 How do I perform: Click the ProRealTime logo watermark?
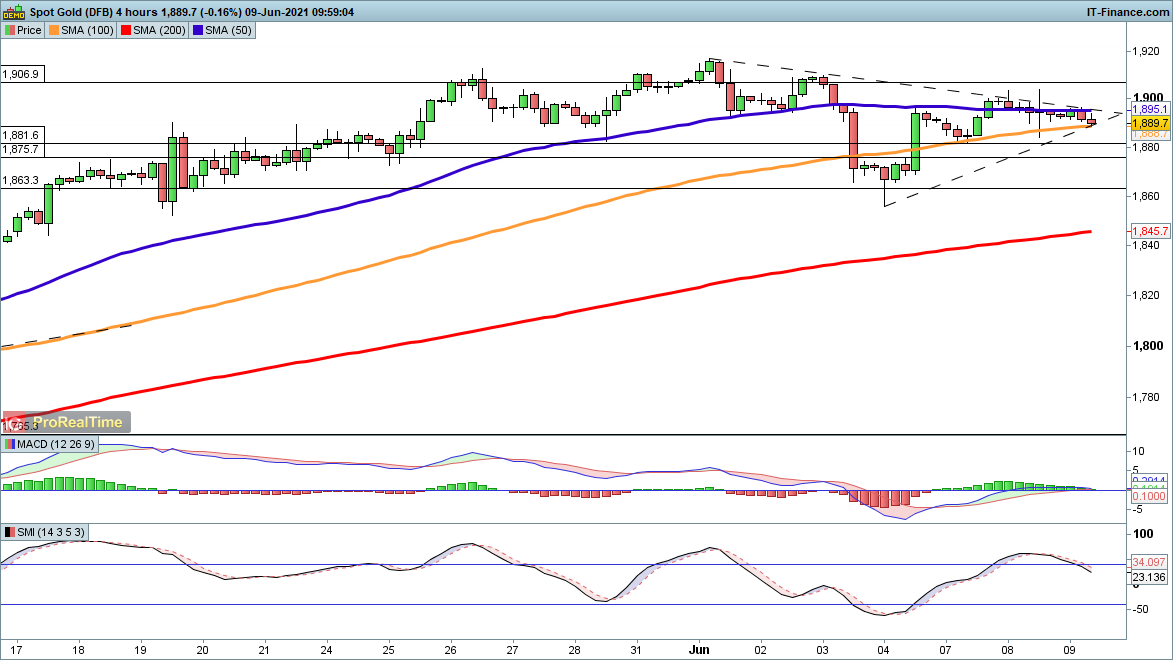click(x=67, y=423)
